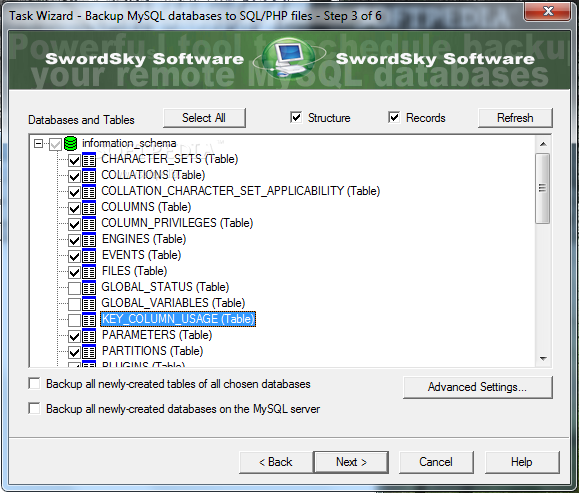Go back with the Back button
579x493 pixels.
[276, 462]
